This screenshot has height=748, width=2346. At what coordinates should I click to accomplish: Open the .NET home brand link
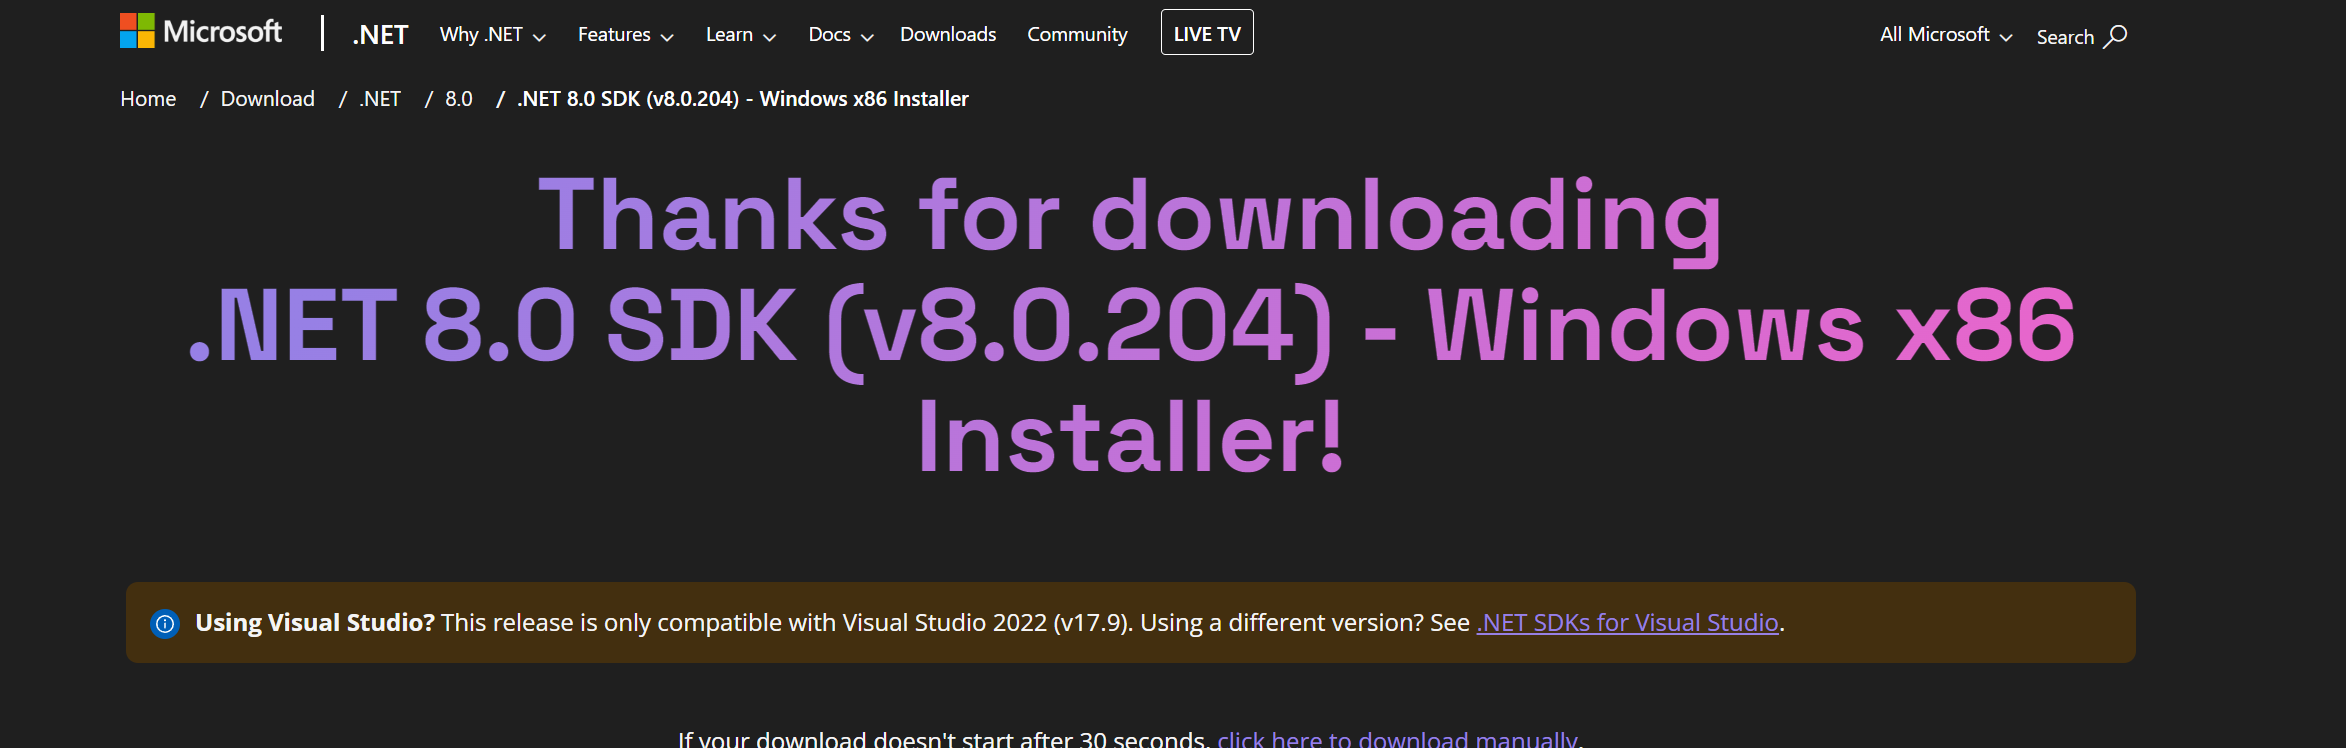(380, 35)
